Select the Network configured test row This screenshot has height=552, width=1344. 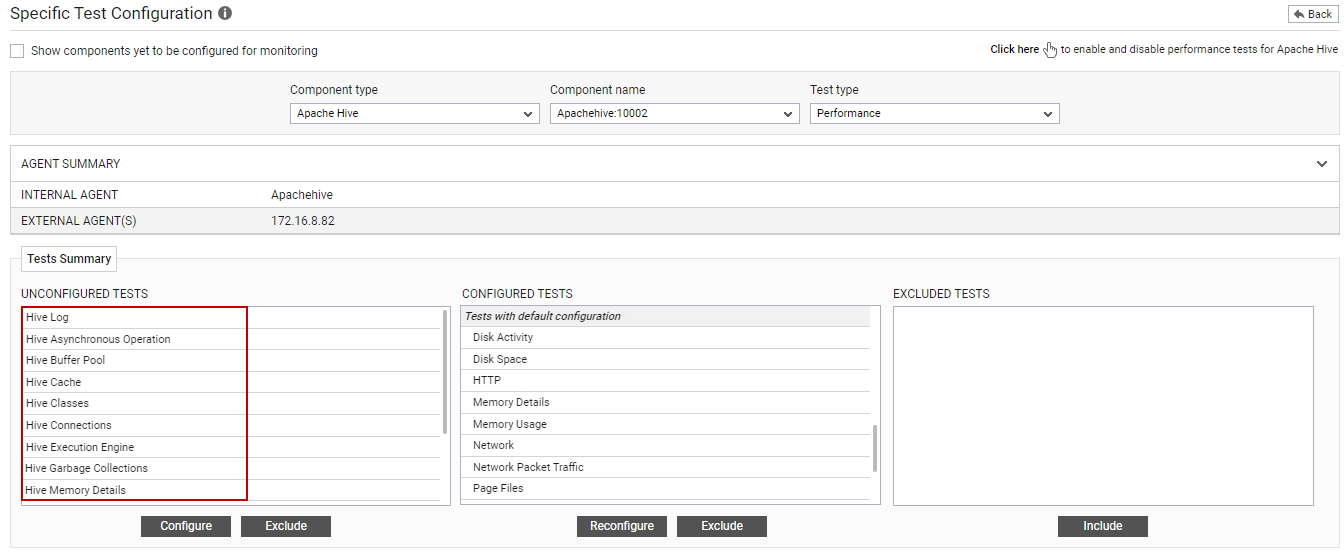coord(666,446)
